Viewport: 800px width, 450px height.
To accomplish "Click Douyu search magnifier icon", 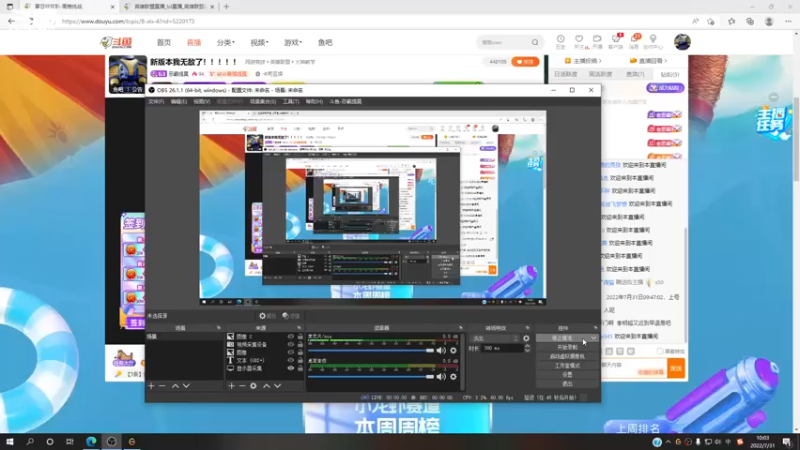I will [x=535, y=42].
